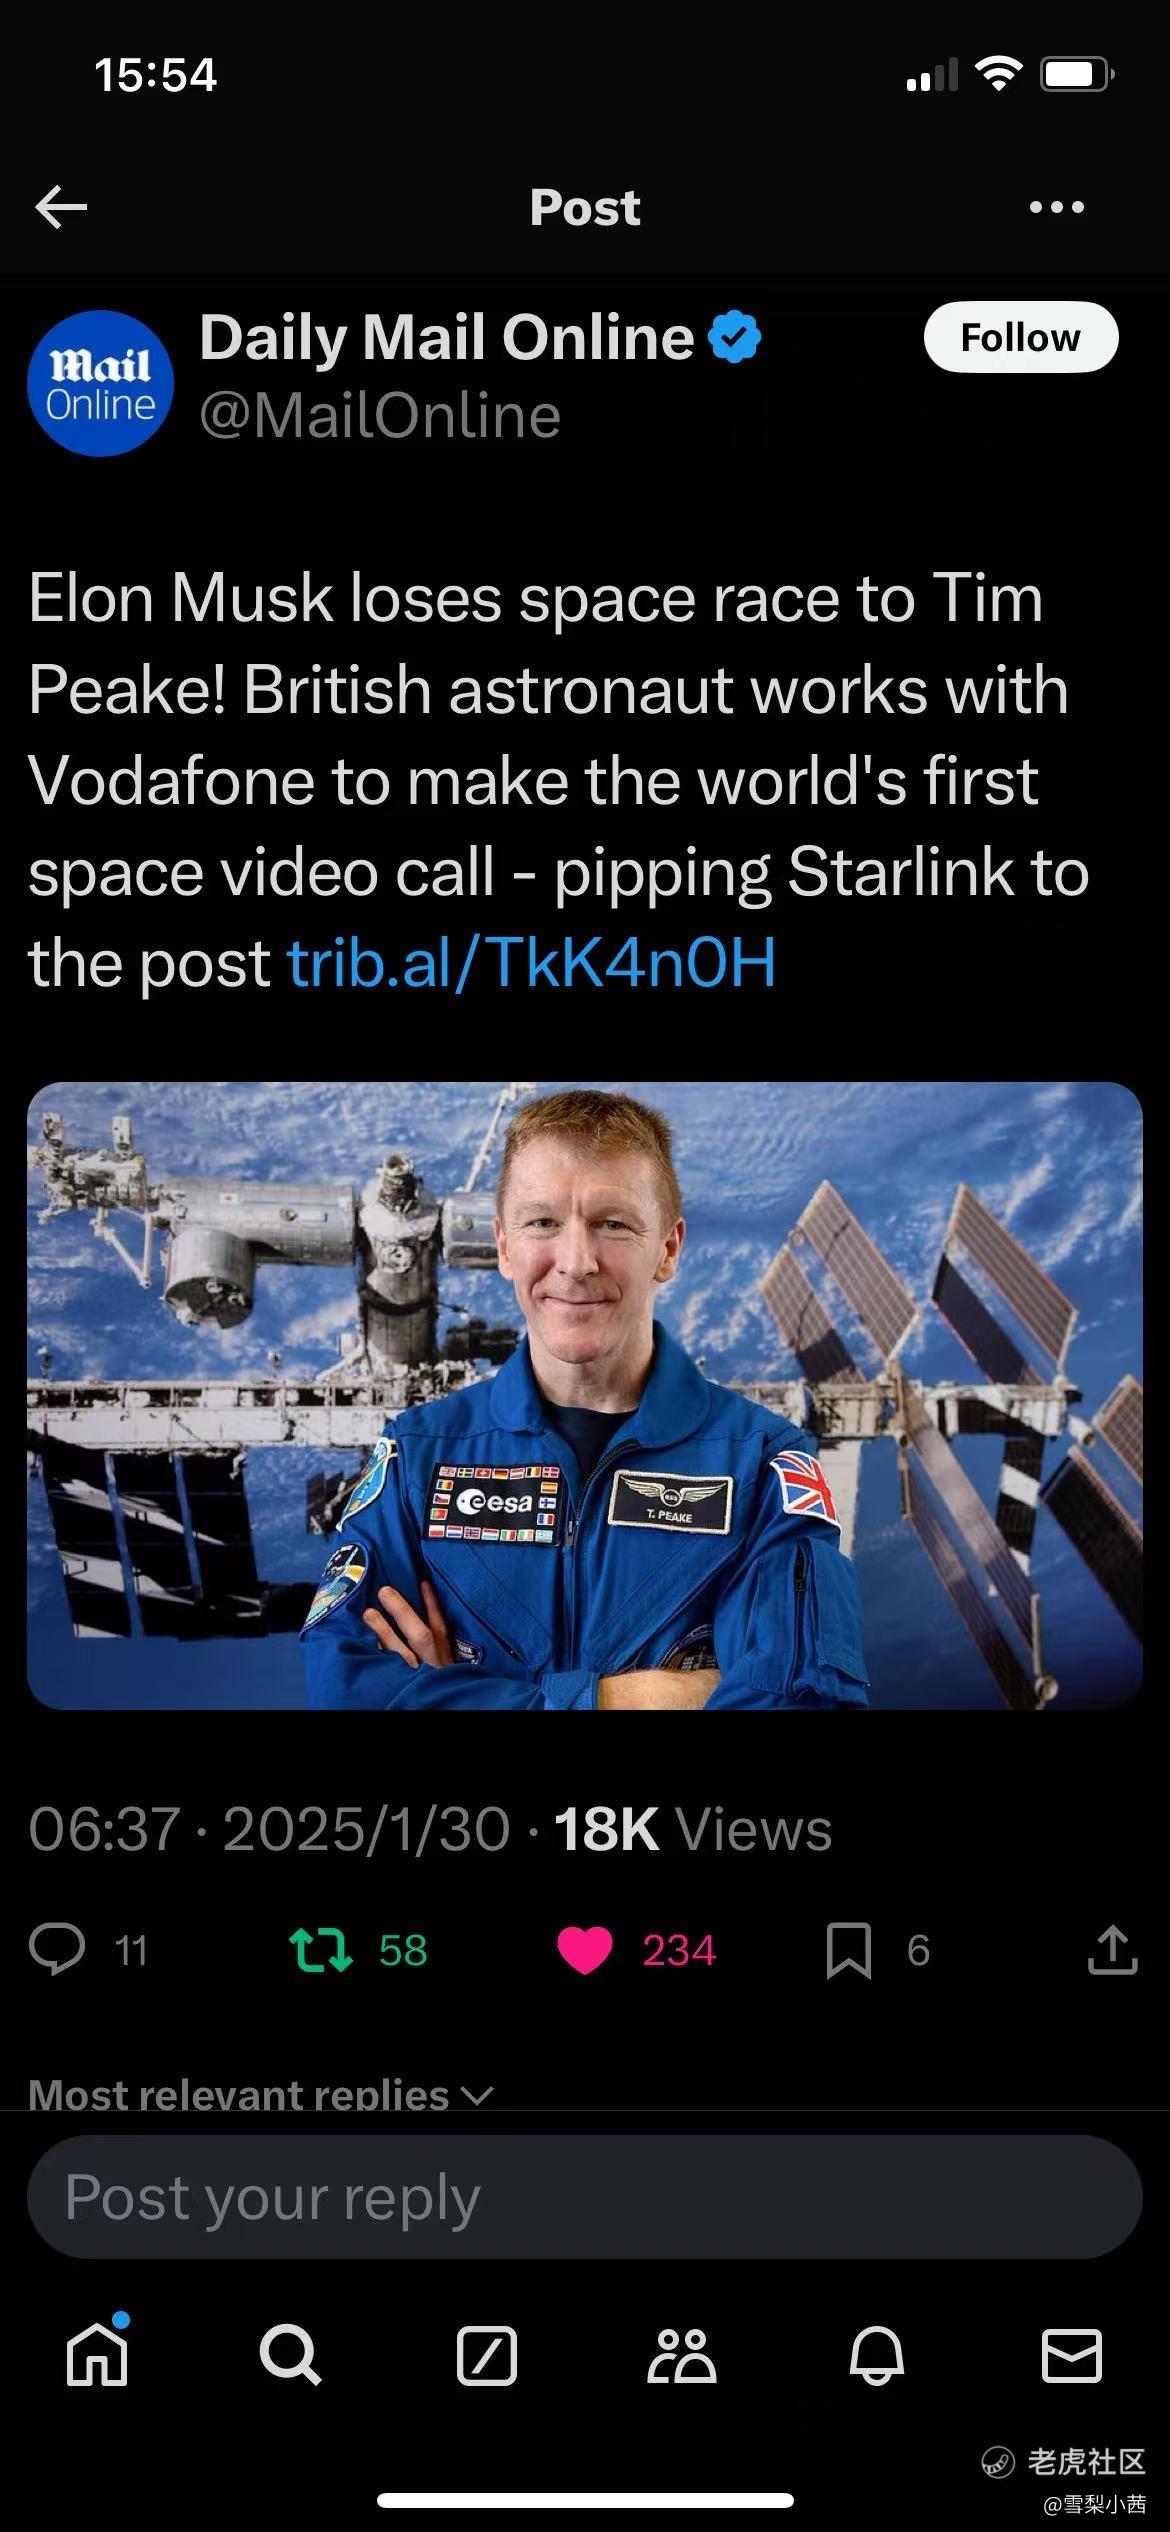This screenshot has width=1170, height=2532.
Task: View the Tim Peake astronaut photo
Action: [x=585, y=1395]
